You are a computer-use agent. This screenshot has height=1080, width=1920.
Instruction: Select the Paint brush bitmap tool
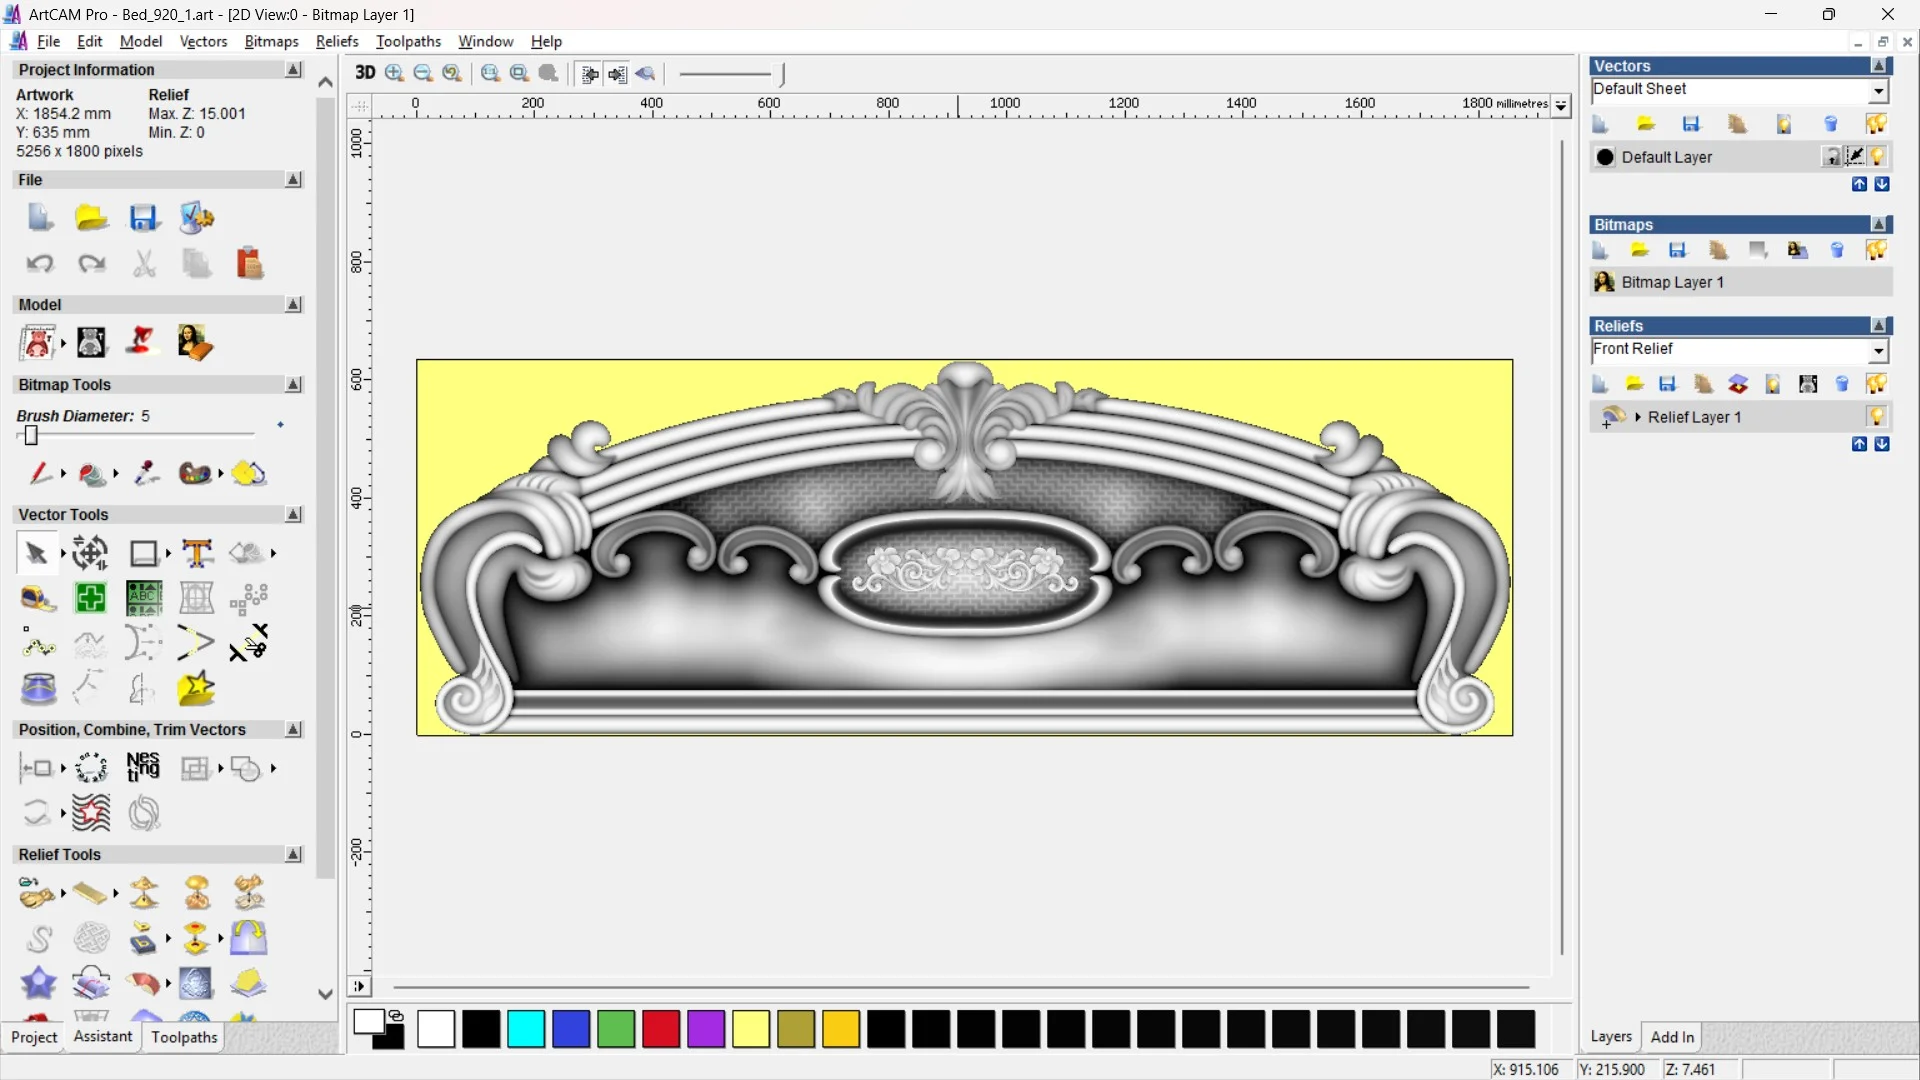[40, 473]
